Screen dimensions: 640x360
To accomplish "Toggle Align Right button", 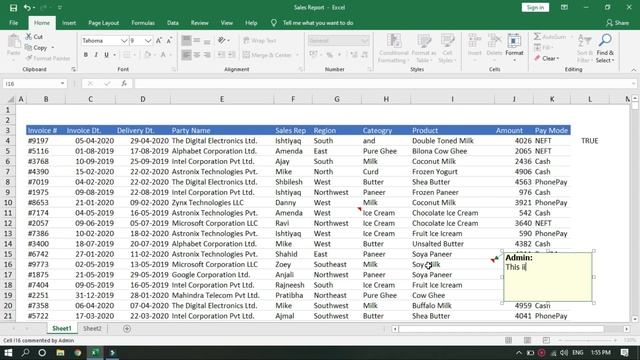I will 207,55.
